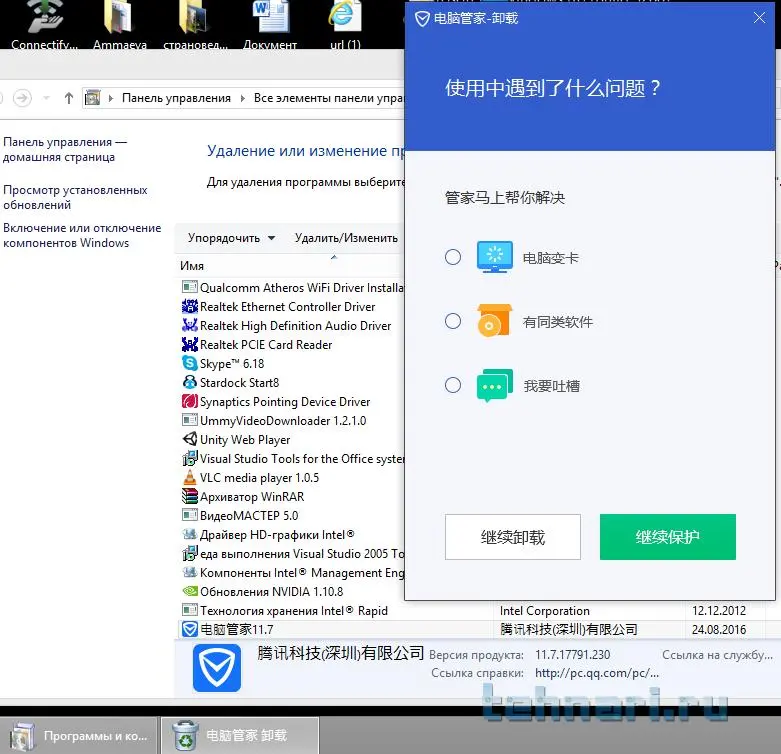Click the Unity Web Player icon

(190, 439)
